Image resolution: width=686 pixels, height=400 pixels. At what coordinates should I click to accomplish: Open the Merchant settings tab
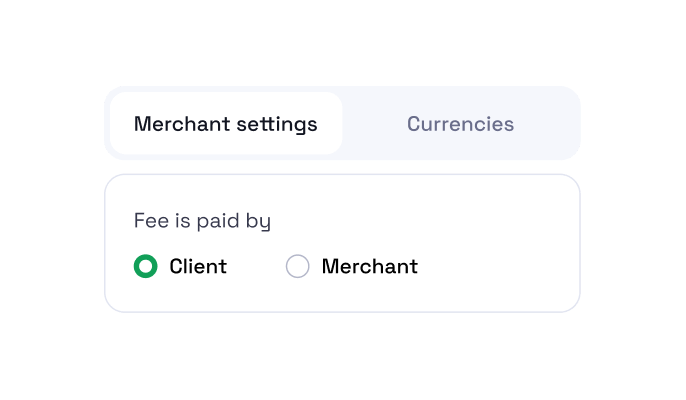coord(226,123)
